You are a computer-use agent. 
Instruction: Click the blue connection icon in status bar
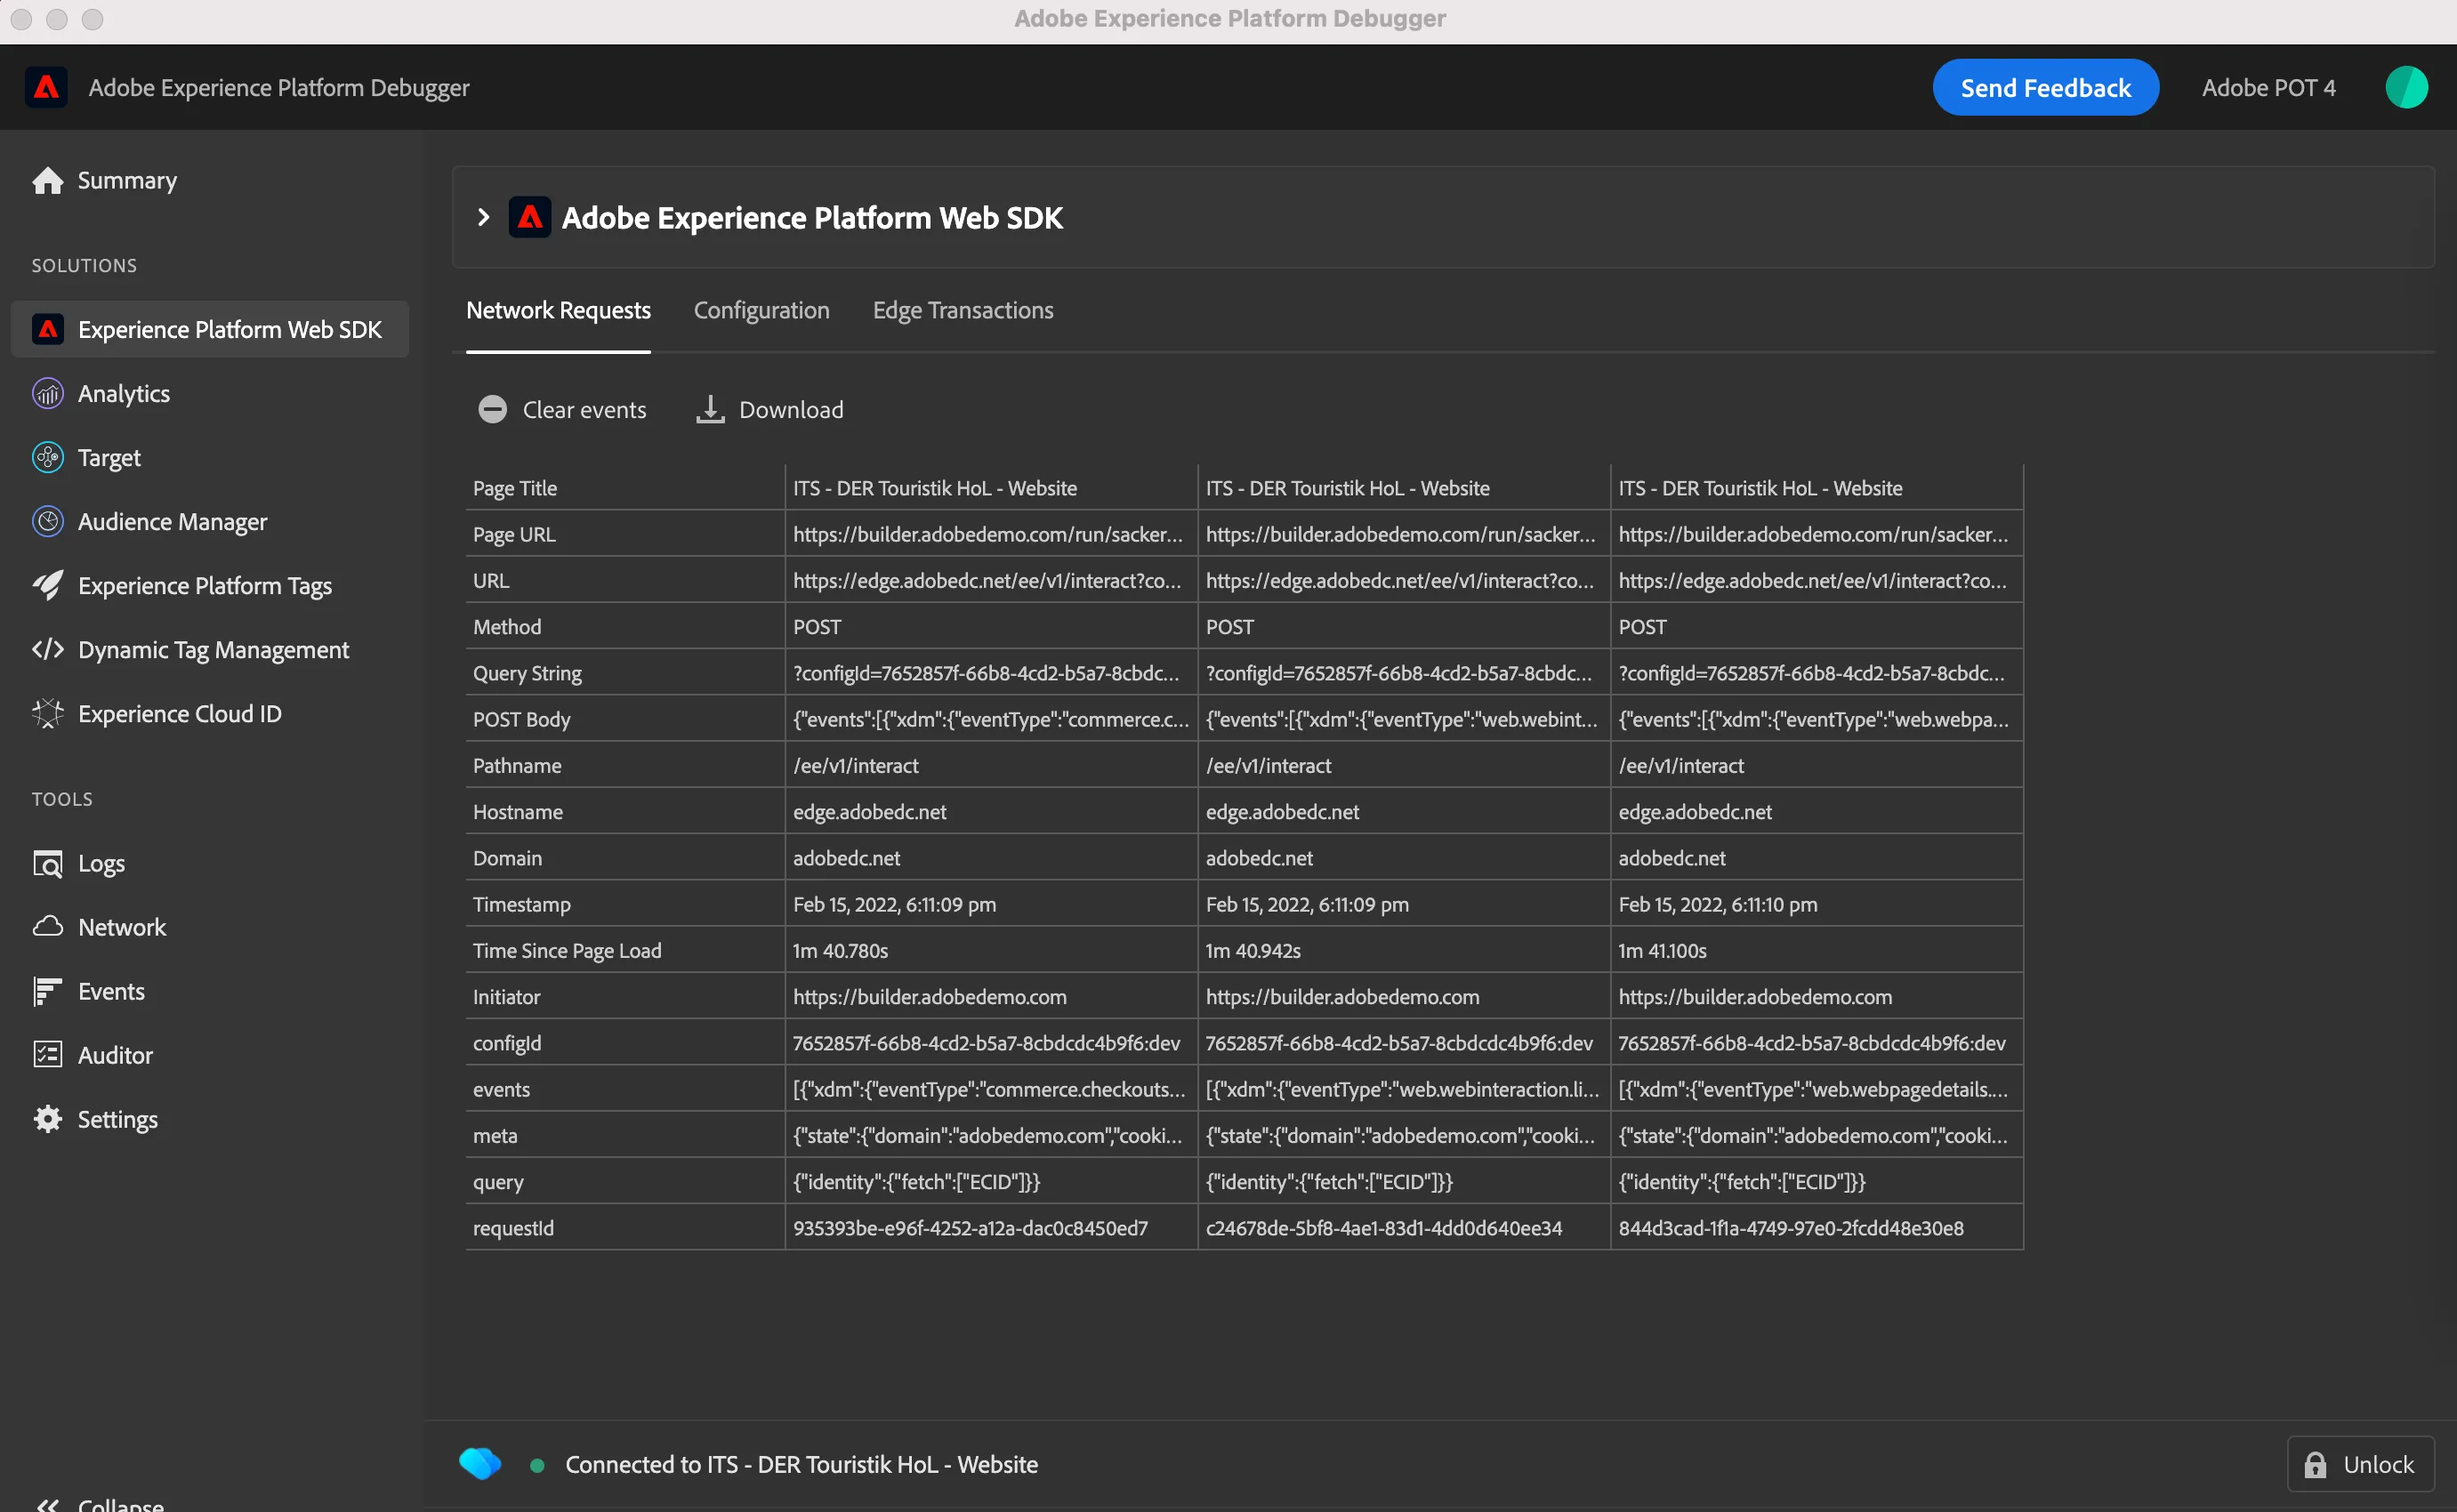[x=480, y=1464]
